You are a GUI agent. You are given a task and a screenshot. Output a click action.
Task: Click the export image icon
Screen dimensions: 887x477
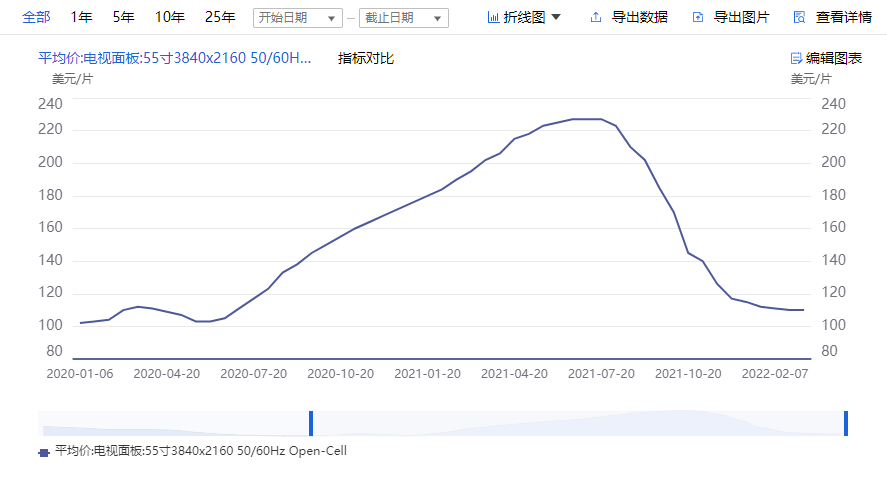click(x=697, y=17)
